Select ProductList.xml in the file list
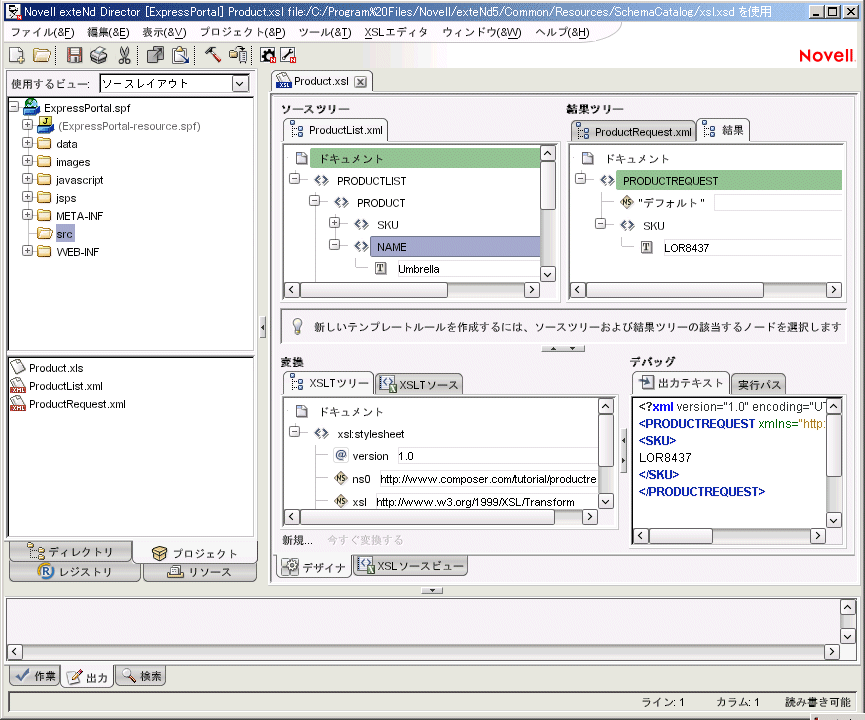This screenshot has width=865, height=720. coord(65,386)
